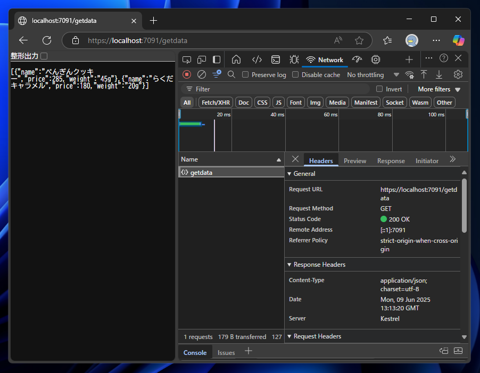Activate DevTools inspect element tool

click(187, 60)
